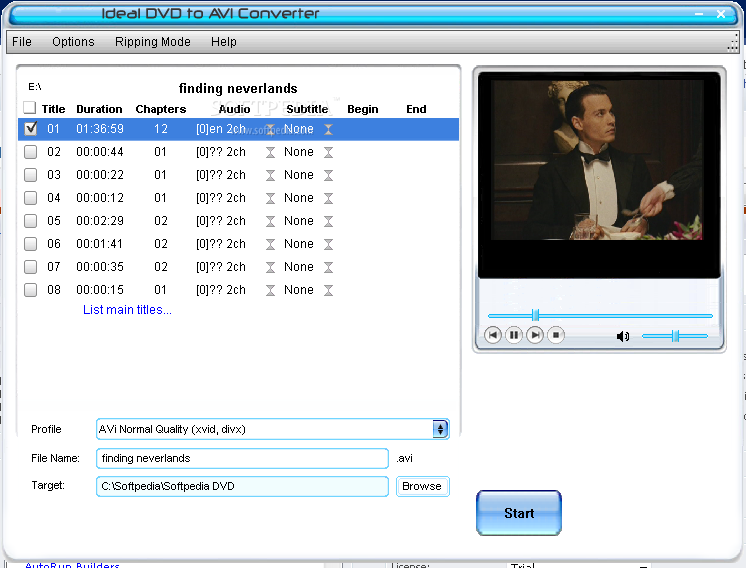
Task: Expand the Profile dropdown arrow
Action: click(x=440, y=429)
